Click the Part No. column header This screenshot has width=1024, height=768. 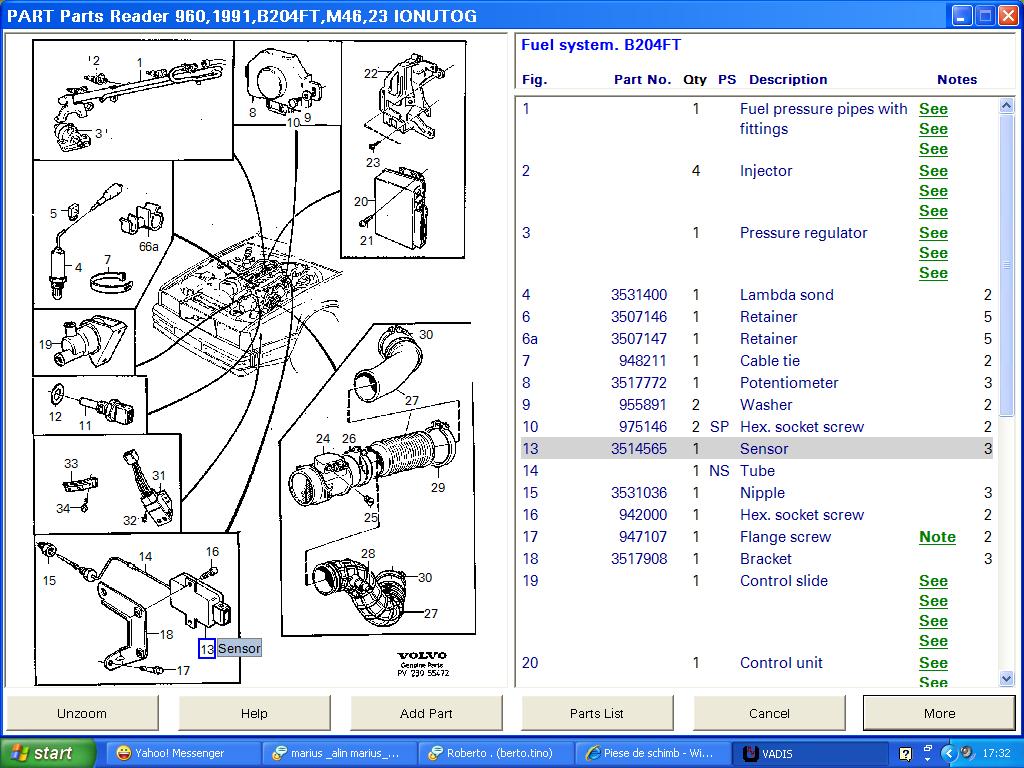[x=642, y=80]
